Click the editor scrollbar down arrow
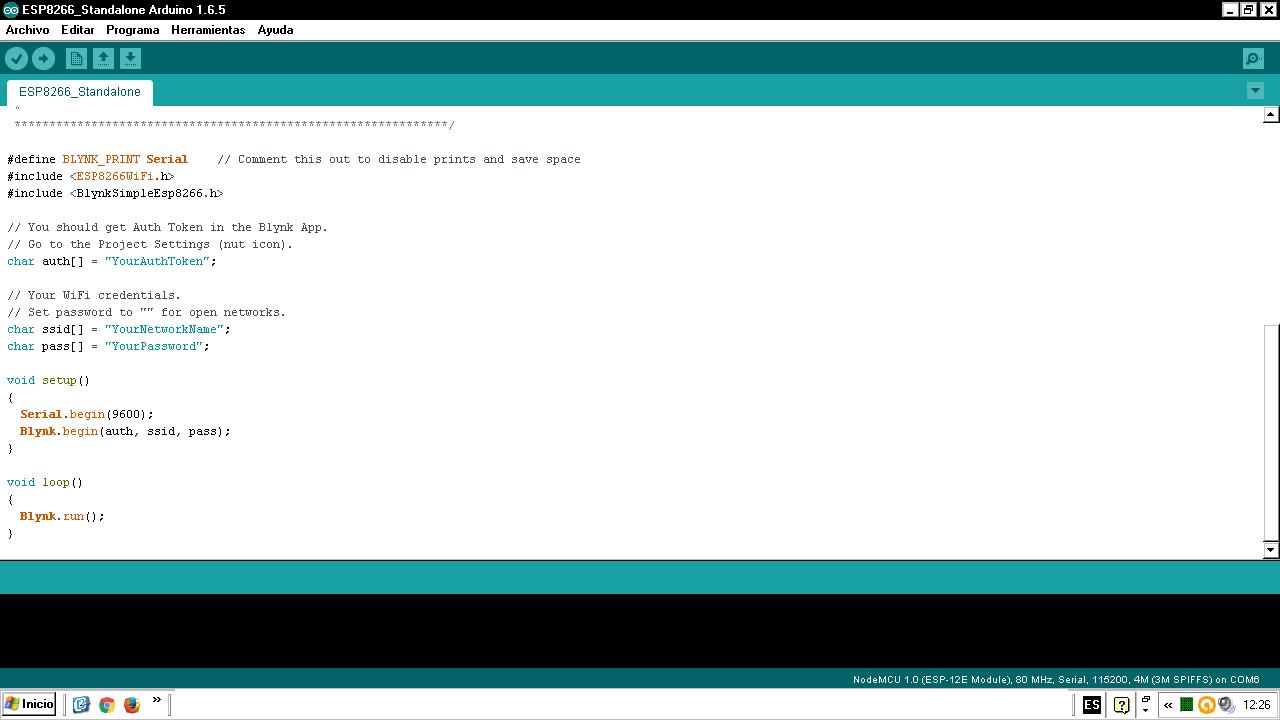Screen dimensions: 1280x720 1271,549
